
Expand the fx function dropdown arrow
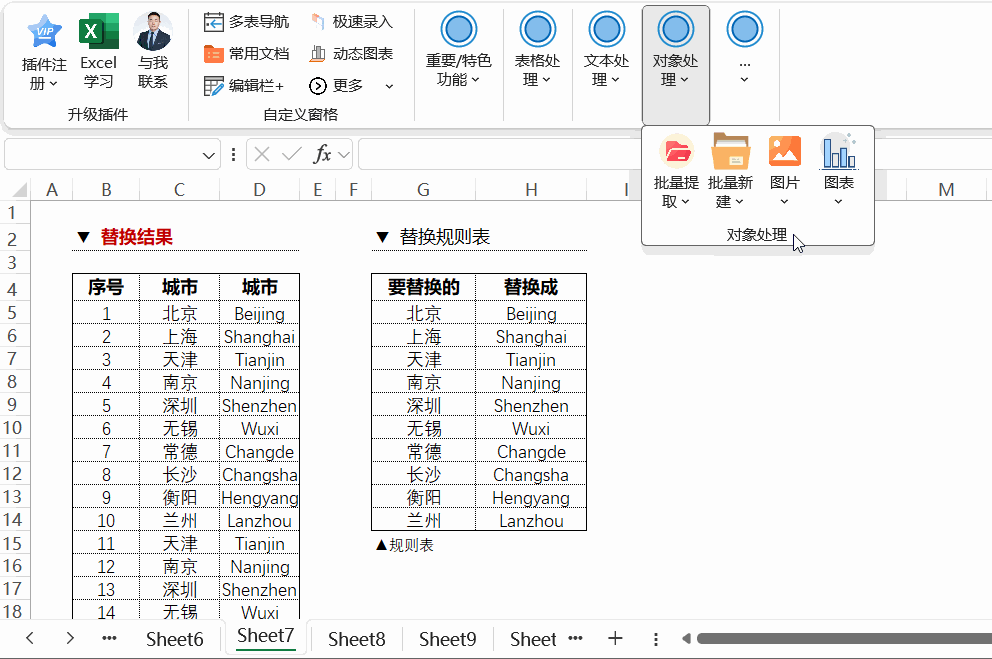(x=344, y=155)
